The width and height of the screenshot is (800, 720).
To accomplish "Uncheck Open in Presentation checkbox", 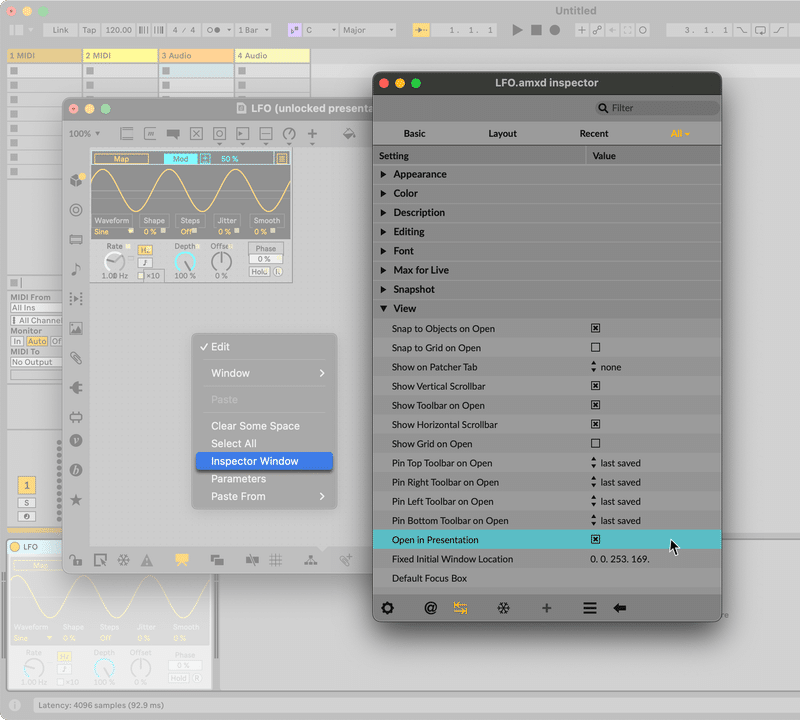I will (x=595, y=539).
